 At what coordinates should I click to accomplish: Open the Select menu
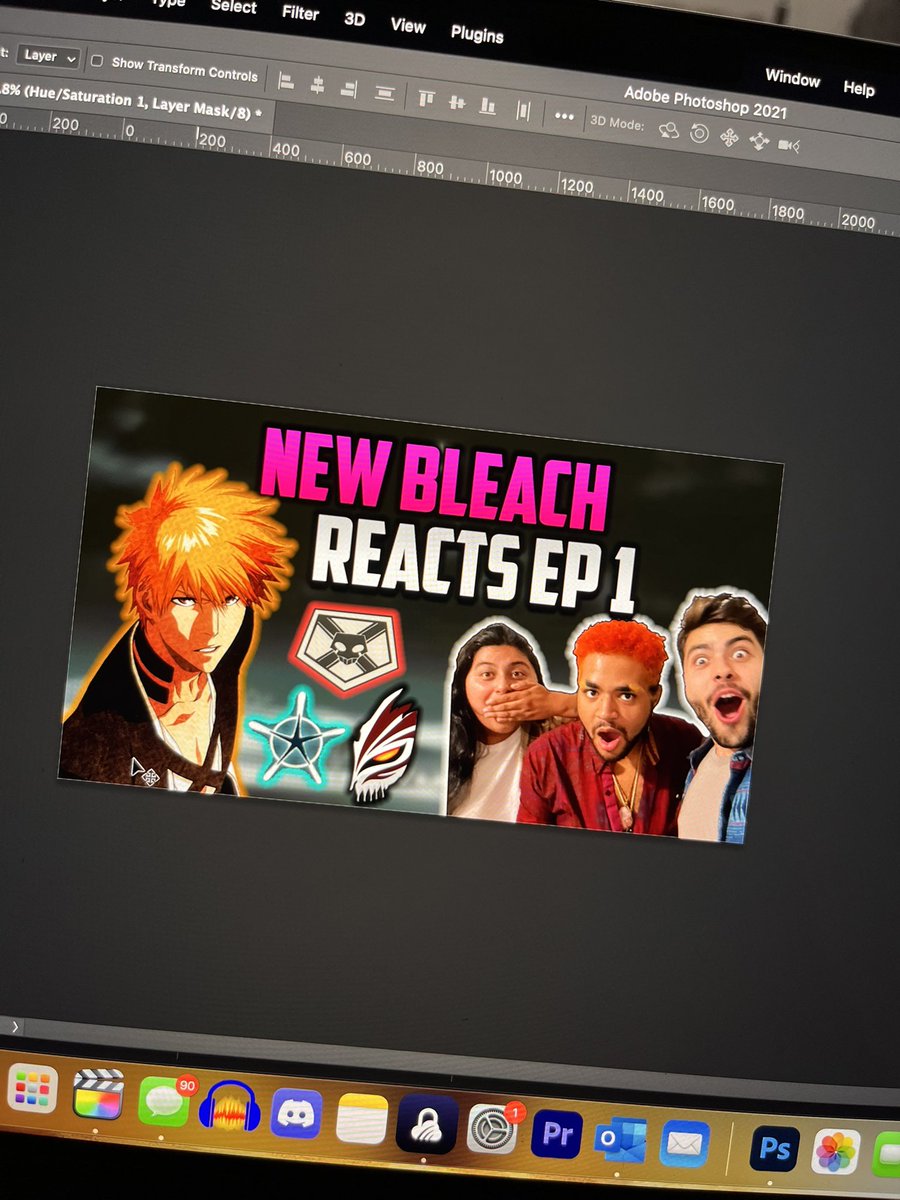pos(233,6)
